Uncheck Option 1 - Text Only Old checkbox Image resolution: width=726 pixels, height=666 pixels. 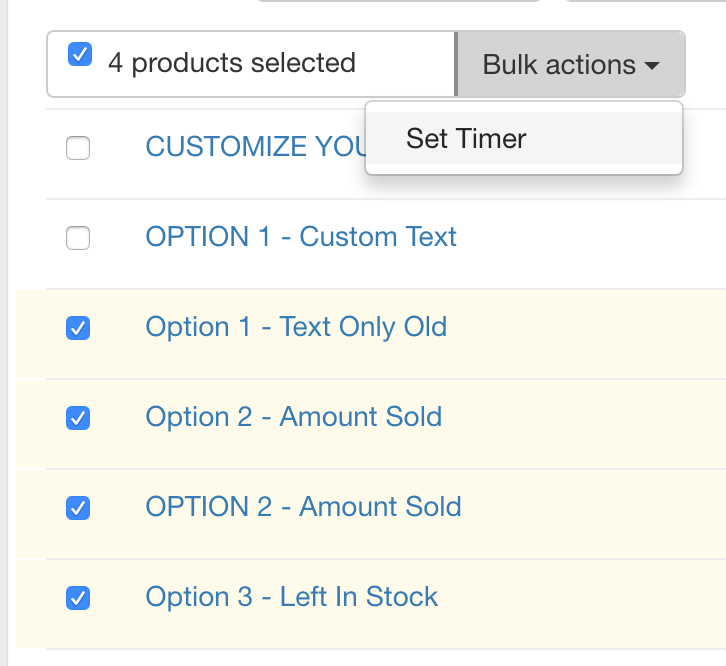pos(78,328)
